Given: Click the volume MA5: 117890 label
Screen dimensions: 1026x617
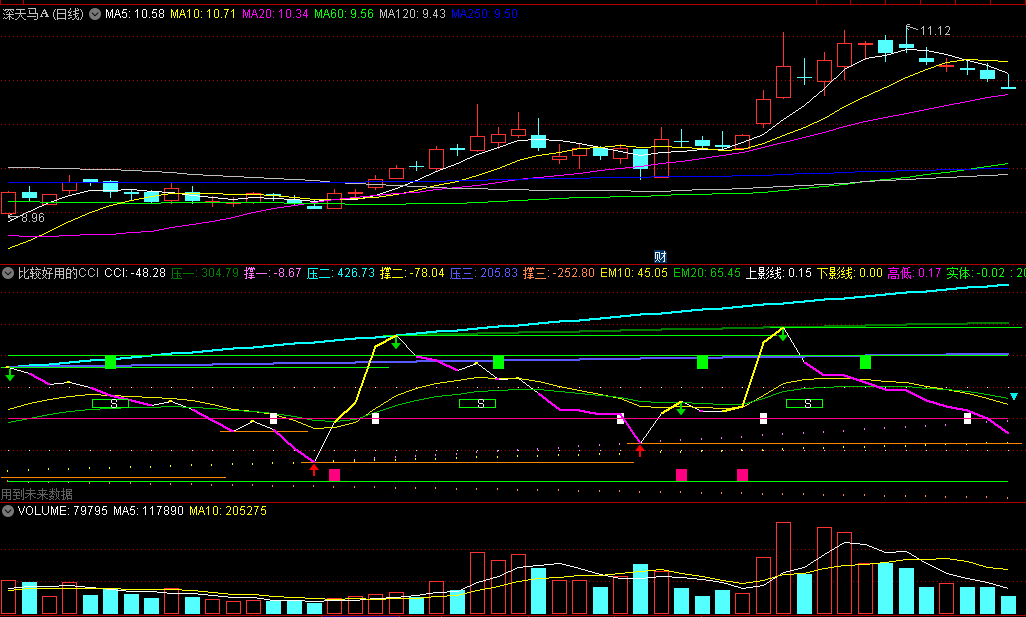Looking at the screenshot, I should (149, 510).
